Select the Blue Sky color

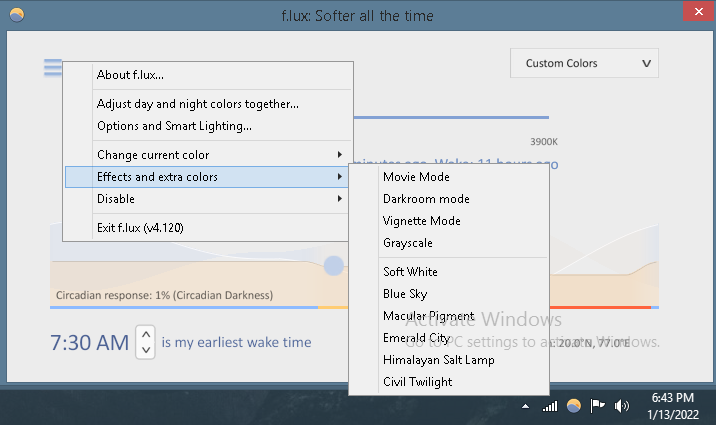click(449, 294)
